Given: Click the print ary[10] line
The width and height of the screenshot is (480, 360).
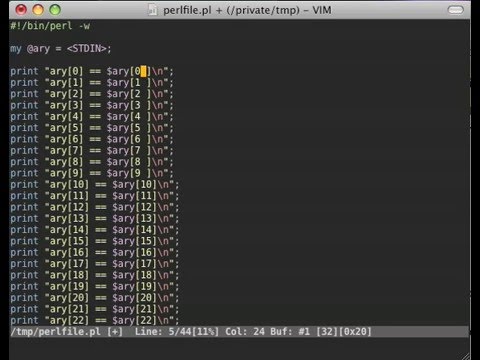Looking at the screenshot, I should [95, 185].
